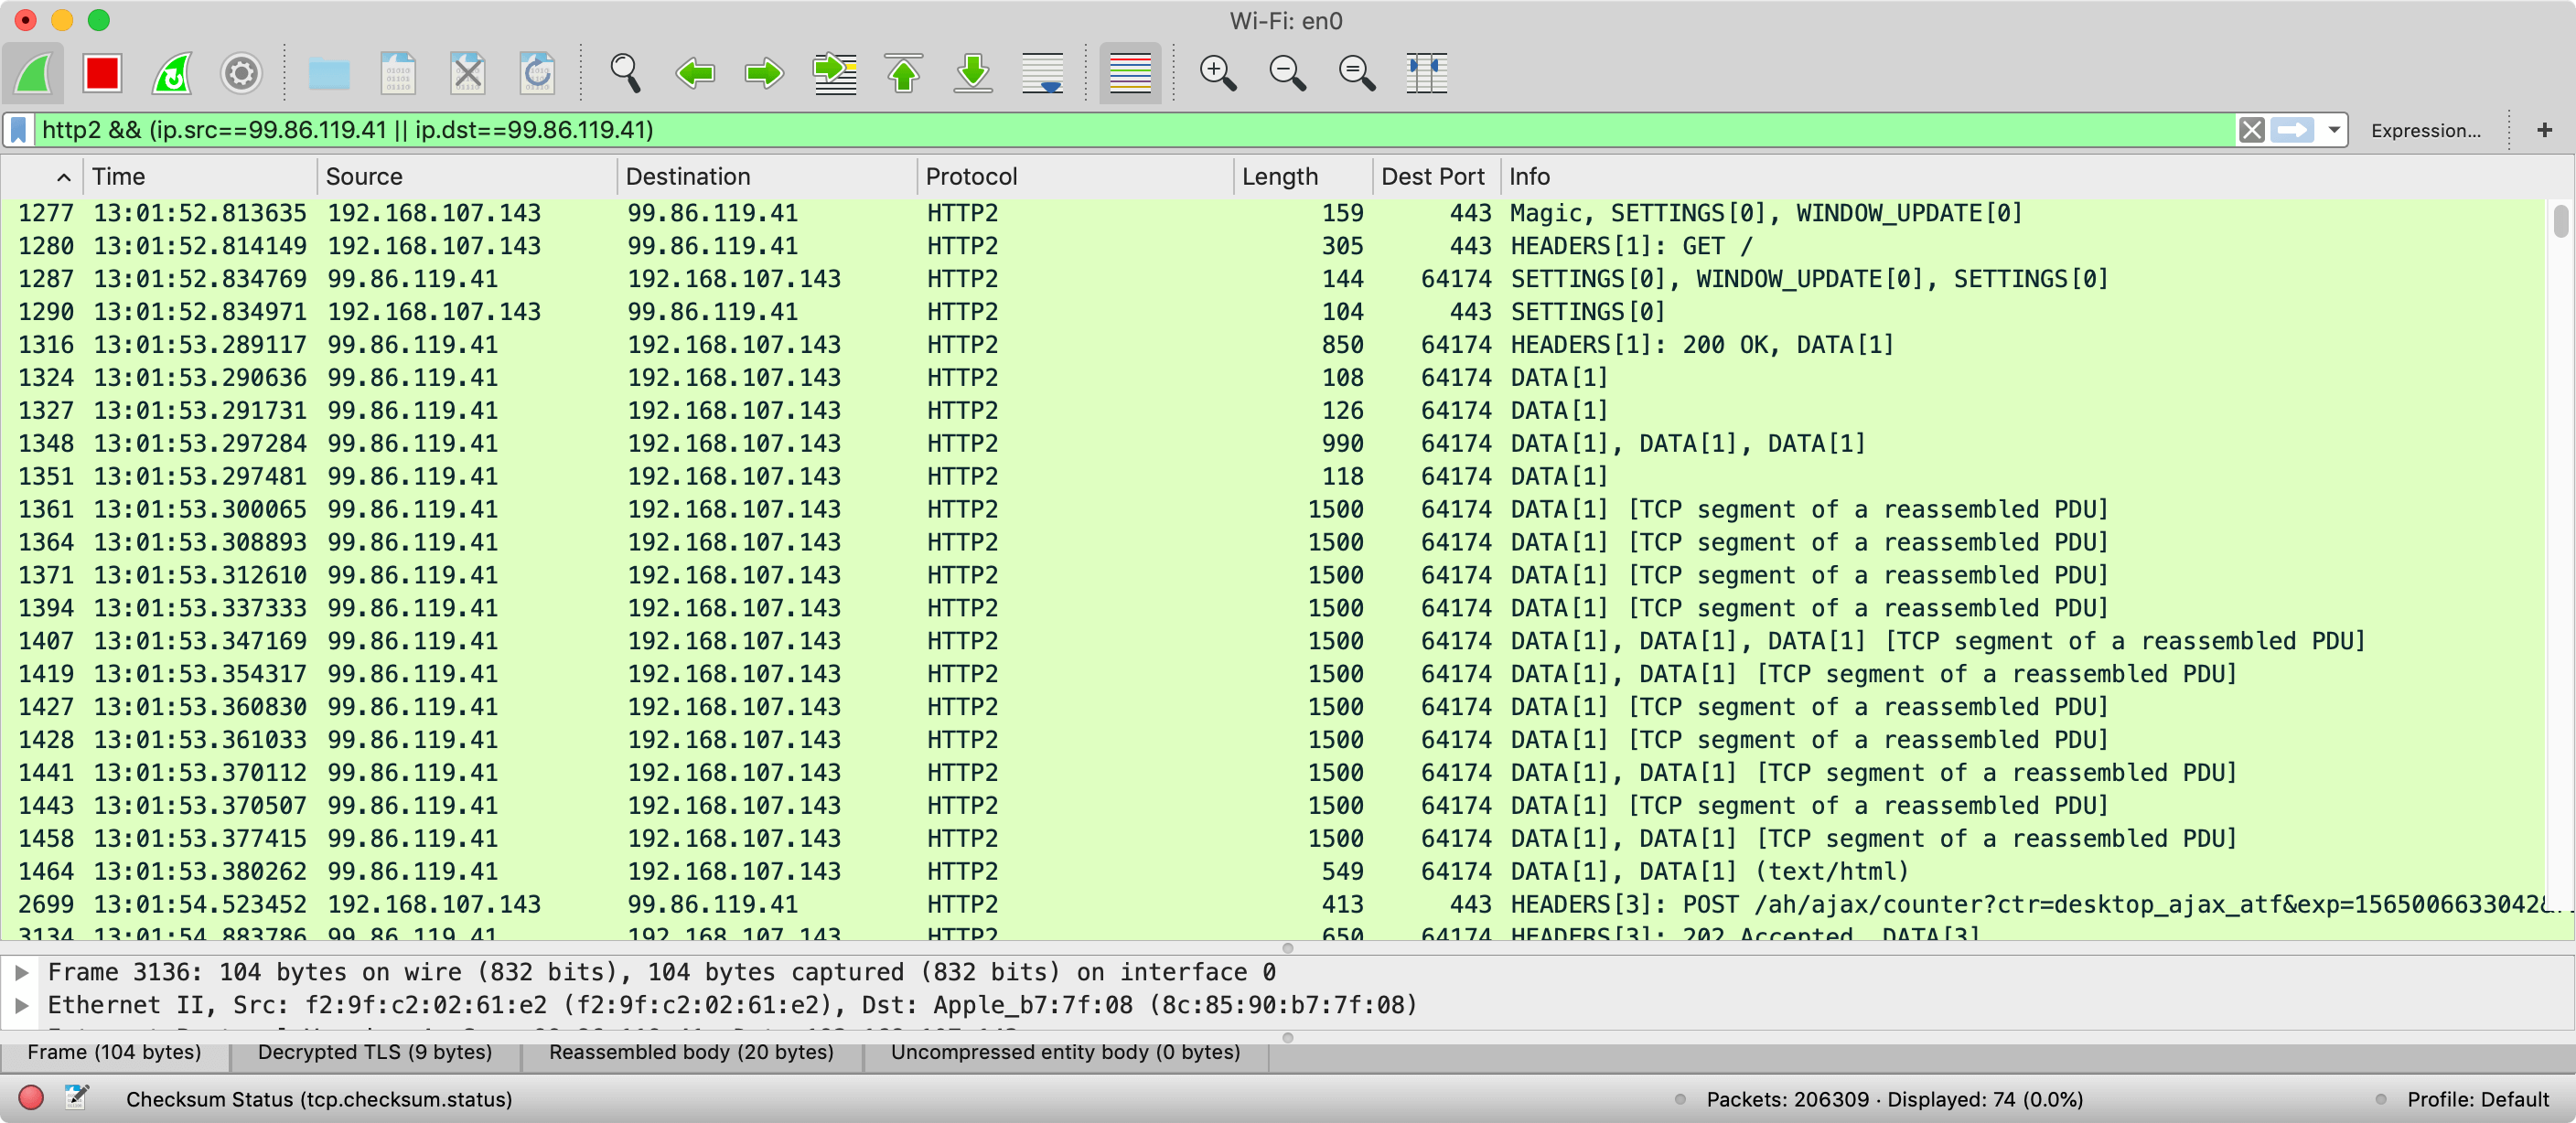Zoom in on packet text
The width and height of the screenshot is (2576, 1123).
pyautogui.click(x=1217, y=73)
